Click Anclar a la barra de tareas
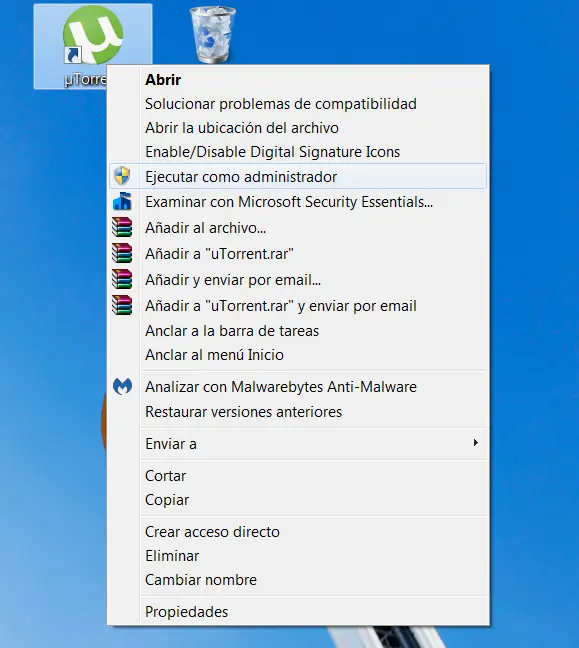579x648 pixels. coord(298,331)
